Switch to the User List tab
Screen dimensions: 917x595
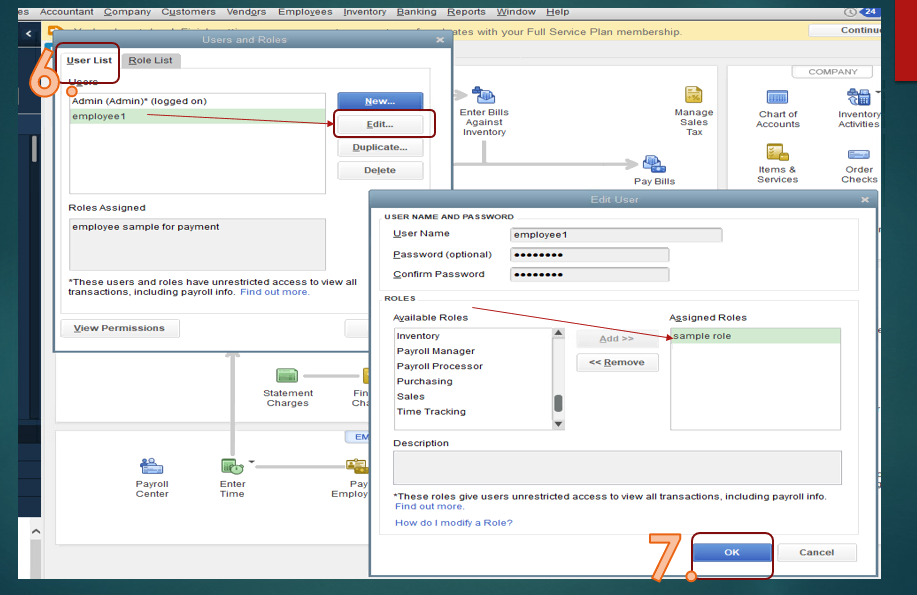tap(89, 60)
